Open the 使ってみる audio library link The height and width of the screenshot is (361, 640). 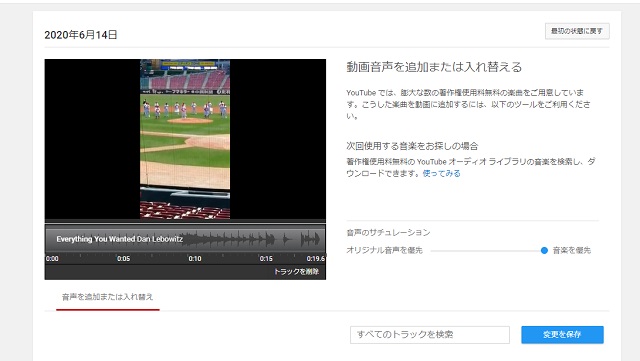tap(441, 173)
